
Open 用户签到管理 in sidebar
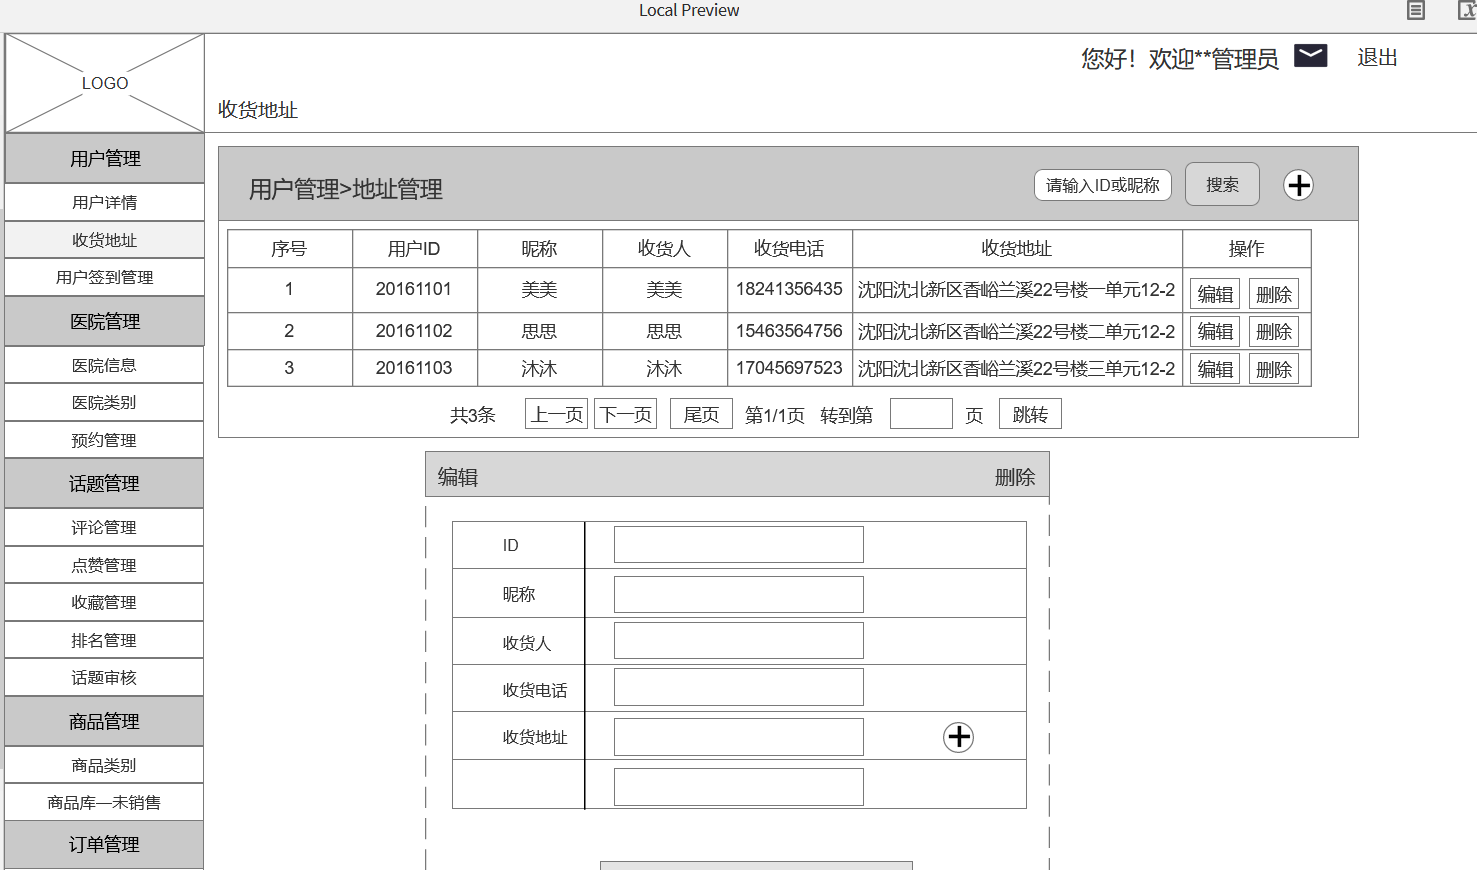[105, 277]
